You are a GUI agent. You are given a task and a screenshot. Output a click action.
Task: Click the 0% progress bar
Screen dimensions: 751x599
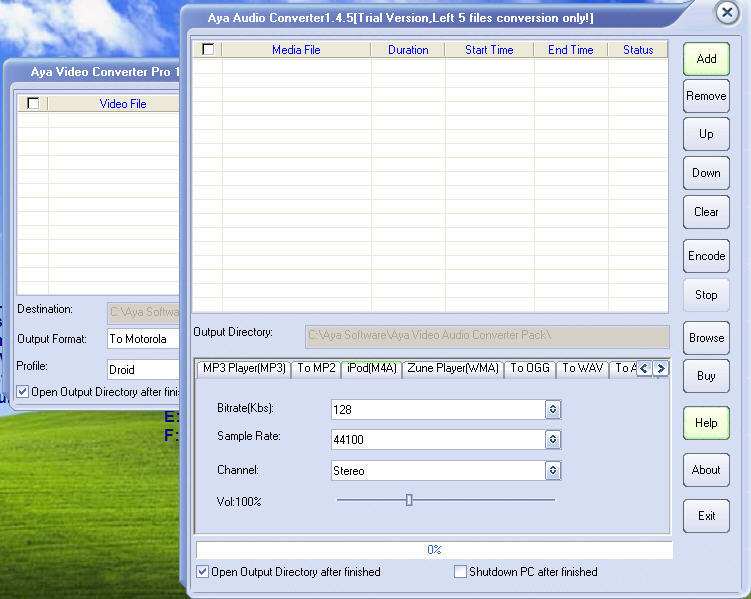[434, 550]
